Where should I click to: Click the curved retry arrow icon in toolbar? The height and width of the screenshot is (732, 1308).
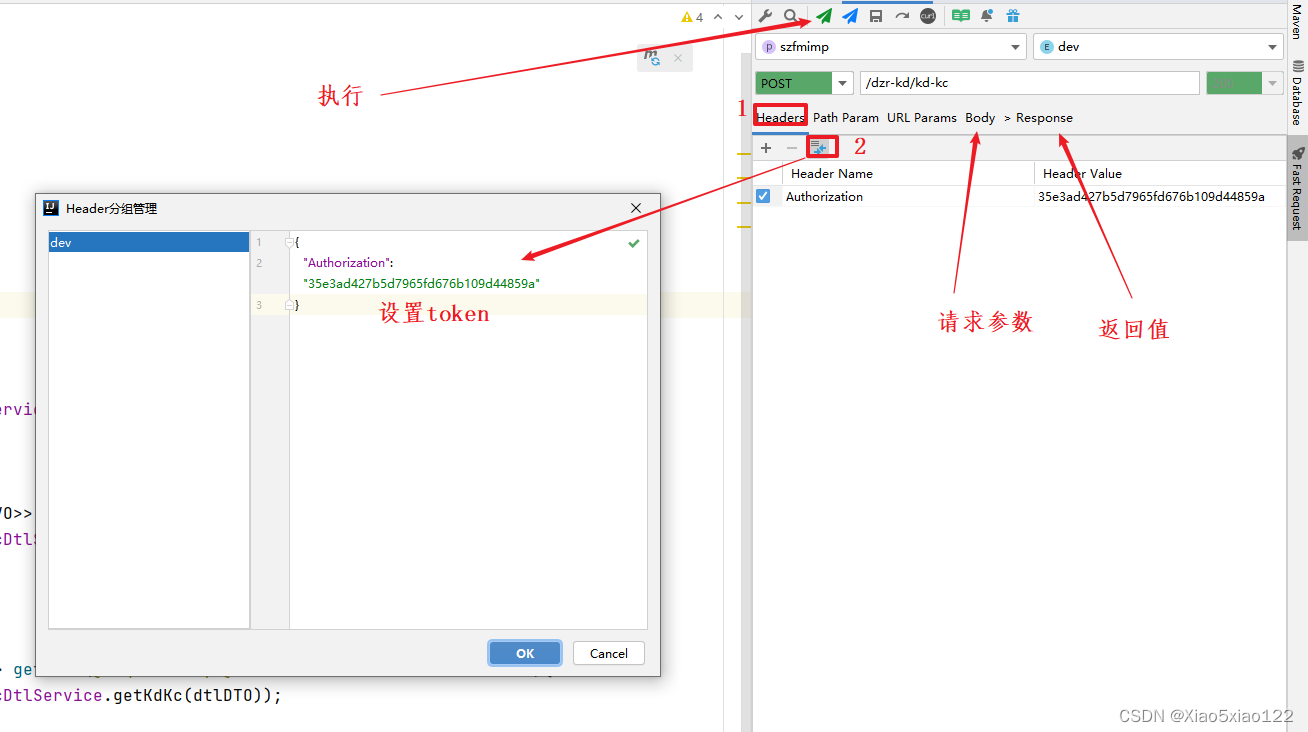pyautogui.click(x=902, y=16)
